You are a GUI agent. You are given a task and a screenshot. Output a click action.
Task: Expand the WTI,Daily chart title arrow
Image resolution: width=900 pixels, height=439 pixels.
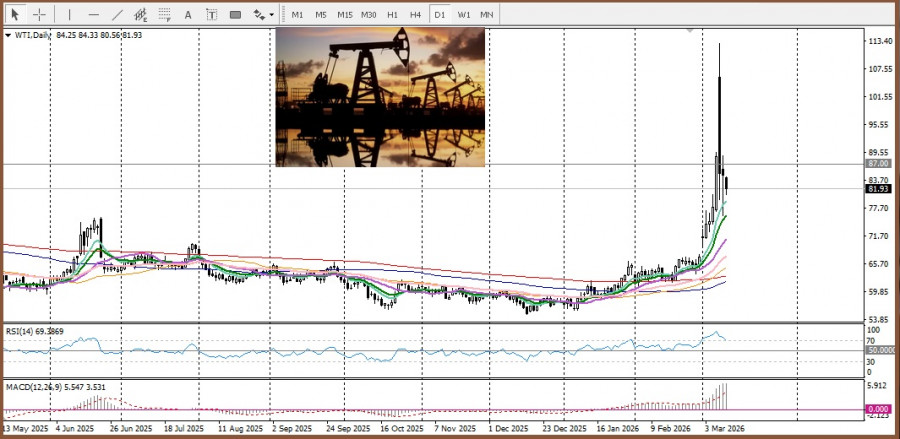click(x=8, y=35)
